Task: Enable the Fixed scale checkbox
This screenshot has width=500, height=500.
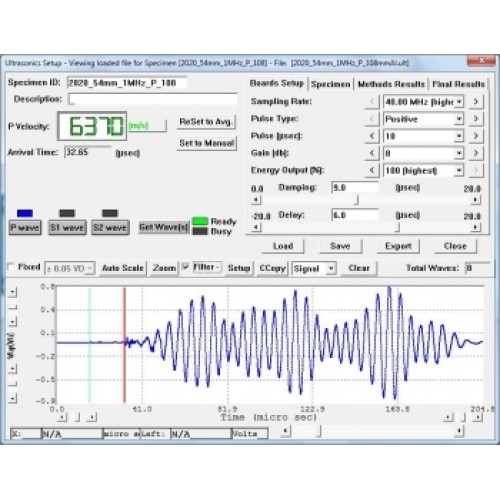Action: pyautogui.click(x=11, y=267)
